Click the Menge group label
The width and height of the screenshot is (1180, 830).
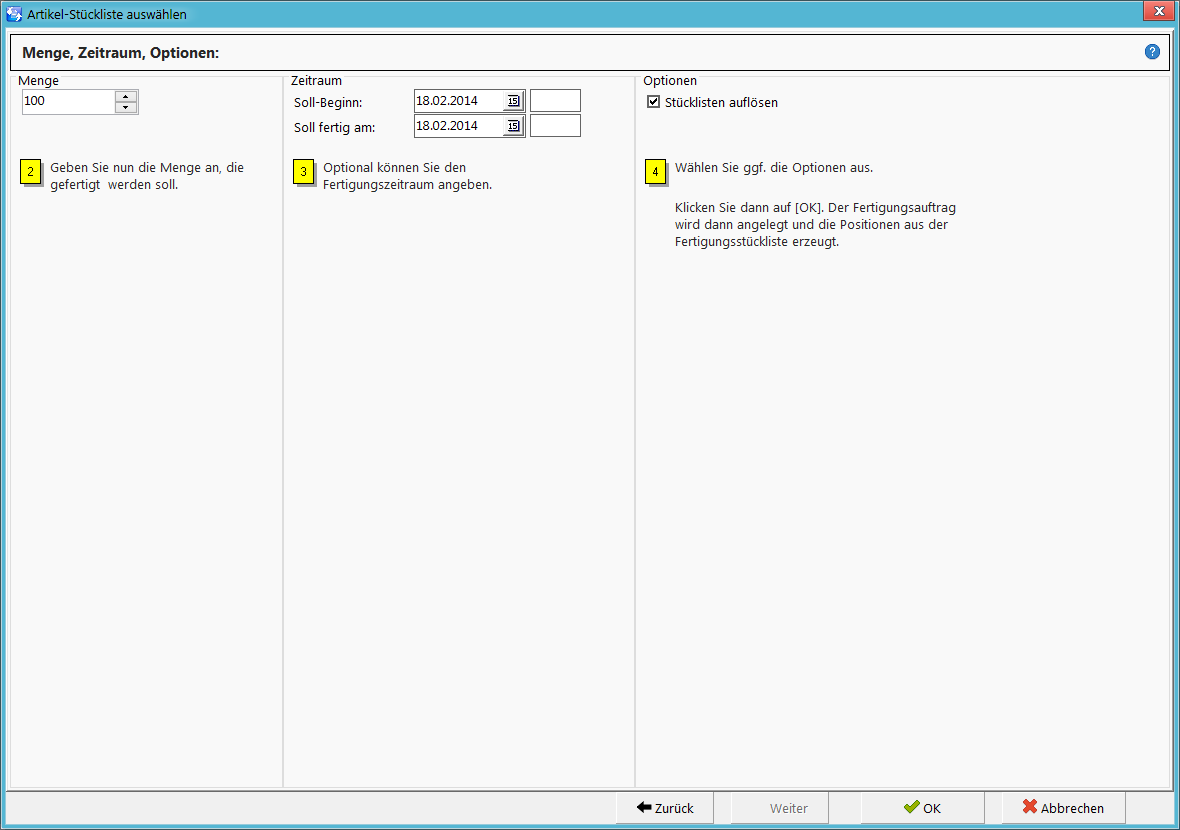[38, 81]
